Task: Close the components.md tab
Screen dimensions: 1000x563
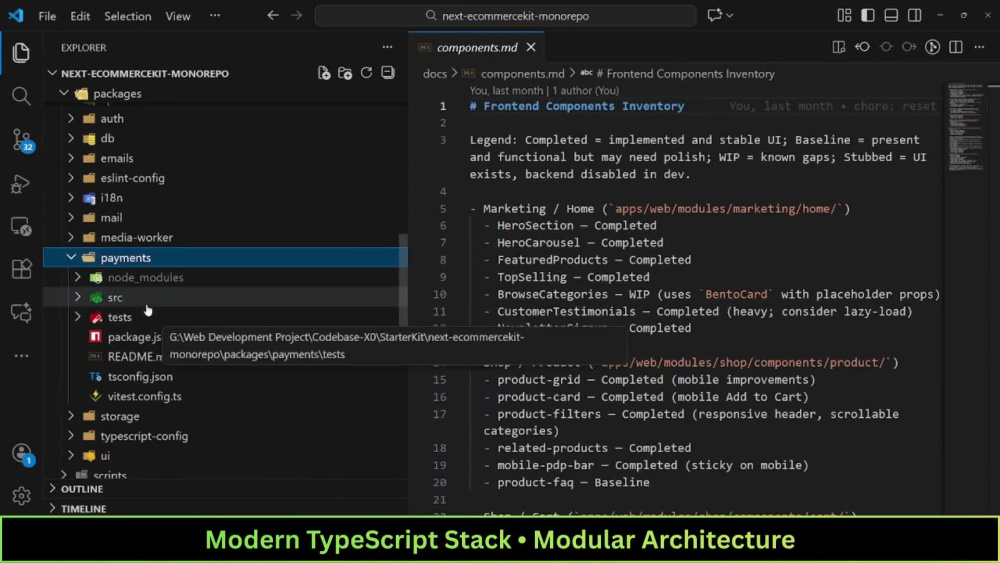Action: pyautogui.click(x=531, y=48)
